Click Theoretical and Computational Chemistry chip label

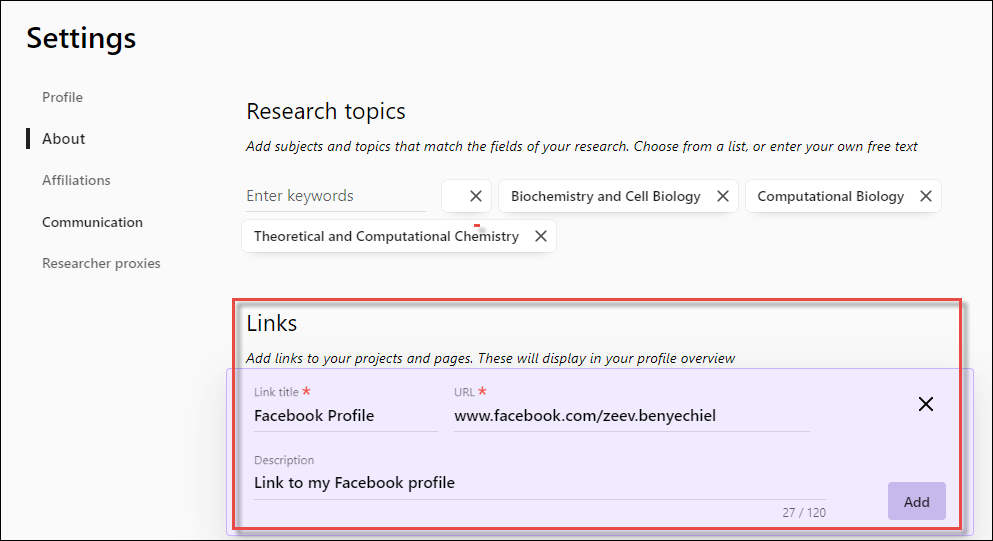[386, 236]
